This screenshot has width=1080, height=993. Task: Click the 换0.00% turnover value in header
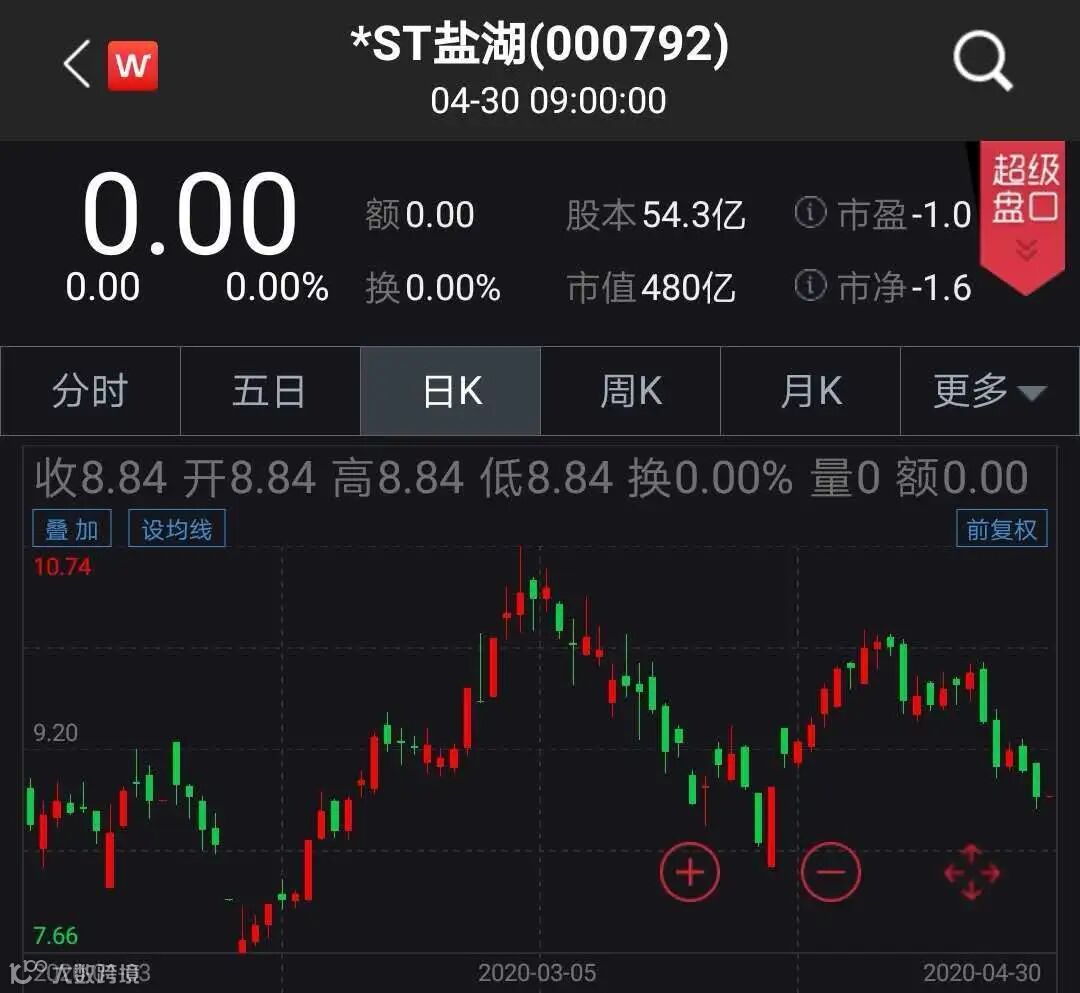(433, 286)
